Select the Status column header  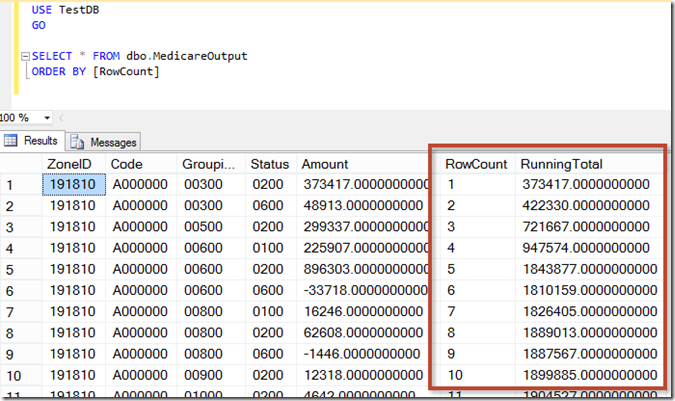269,164
